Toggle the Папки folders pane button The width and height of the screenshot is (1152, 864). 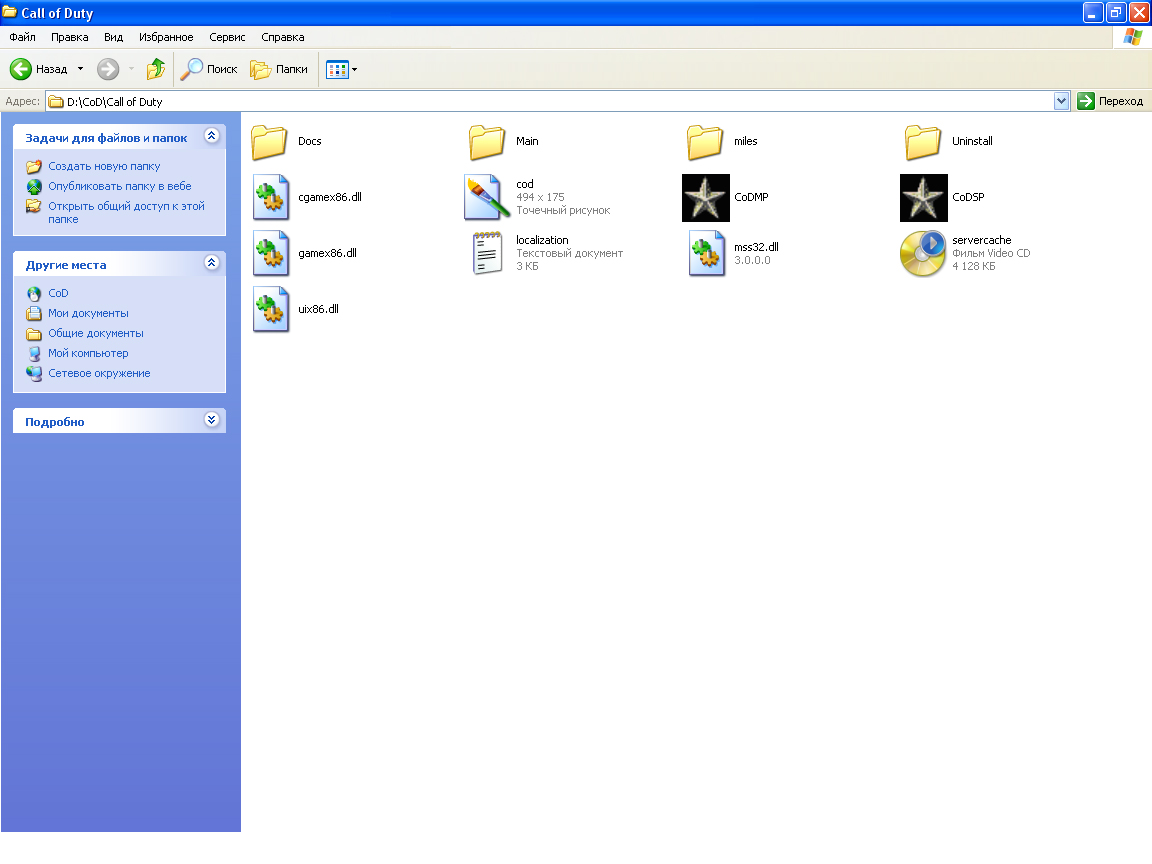coord(279,69)
